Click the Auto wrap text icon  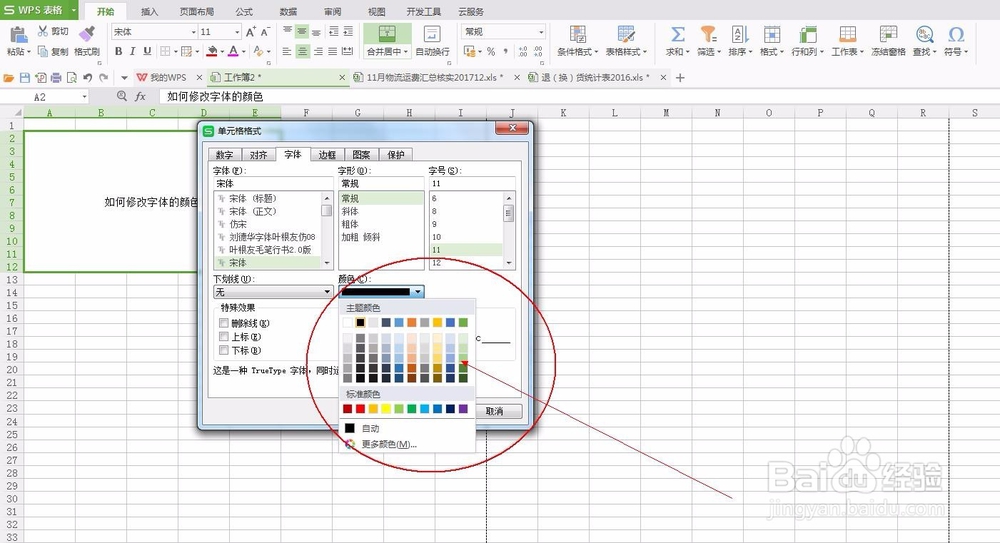tap(432, 34)
